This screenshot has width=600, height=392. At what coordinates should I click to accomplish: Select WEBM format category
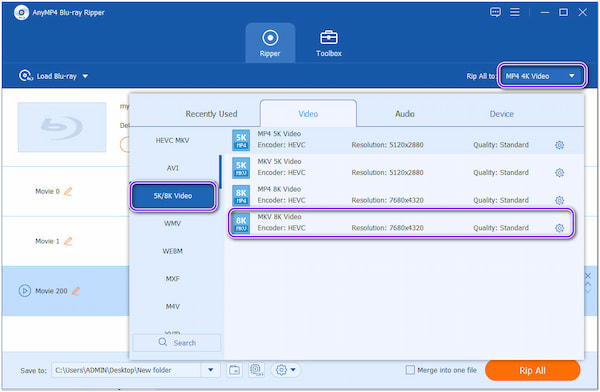pyautogui.click(x=173, y=251)
